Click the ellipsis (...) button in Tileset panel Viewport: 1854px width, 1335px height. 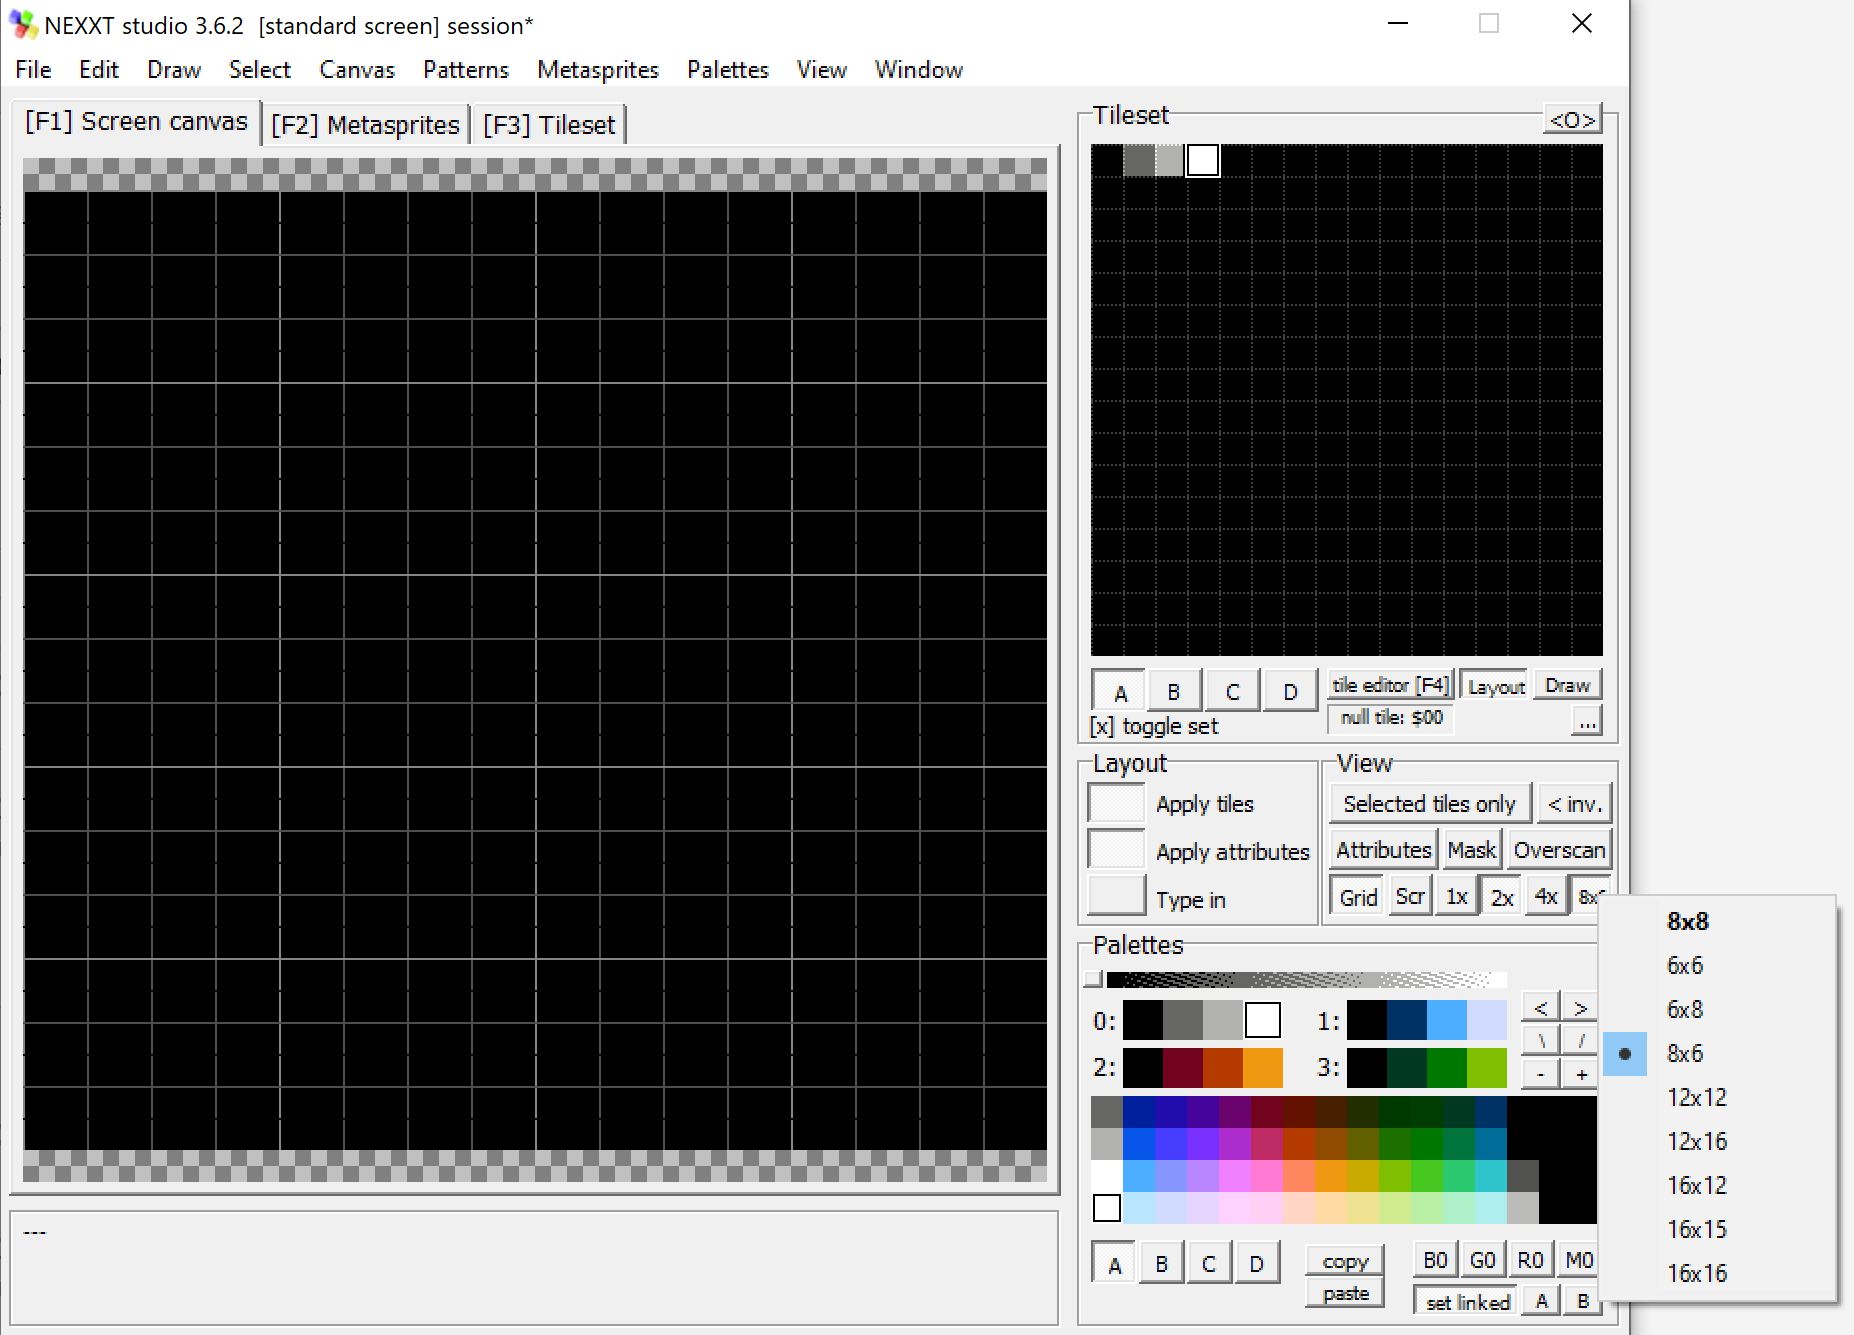click(x=1587, y=721)
